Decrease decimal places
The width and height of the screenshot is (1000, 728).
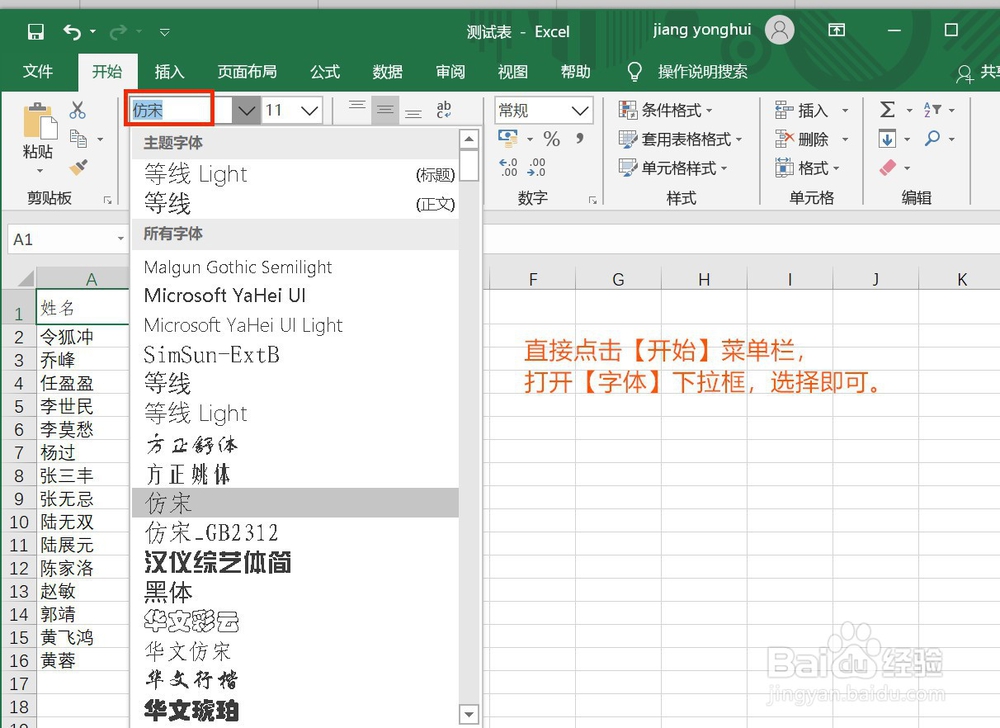[x=536, y=167]
